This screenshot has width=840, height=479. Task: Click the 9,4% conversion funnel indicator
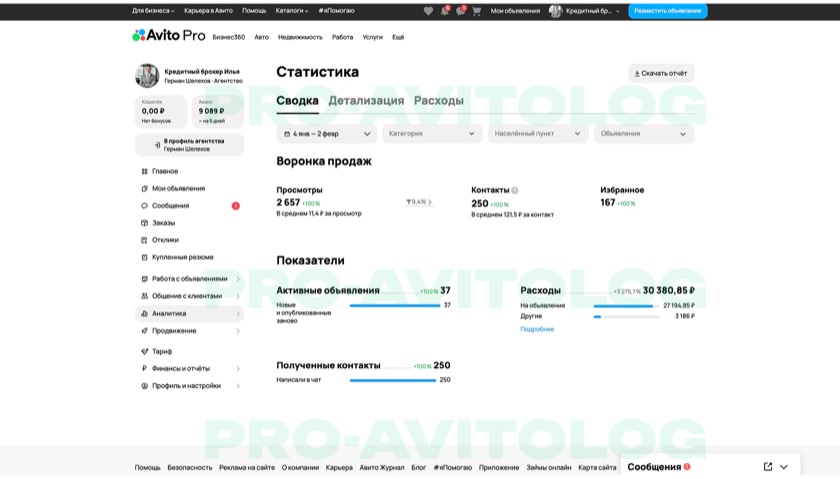(419, 202)
